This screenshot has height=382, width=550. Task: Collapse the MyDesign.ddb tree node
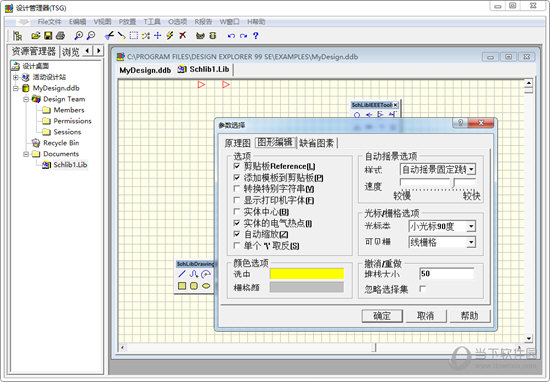tap(15, 88)
